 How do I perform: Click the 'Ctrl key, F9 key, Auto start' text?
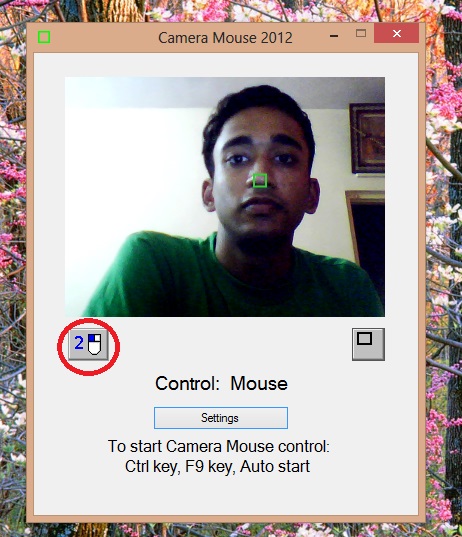(x=217, y=466)
